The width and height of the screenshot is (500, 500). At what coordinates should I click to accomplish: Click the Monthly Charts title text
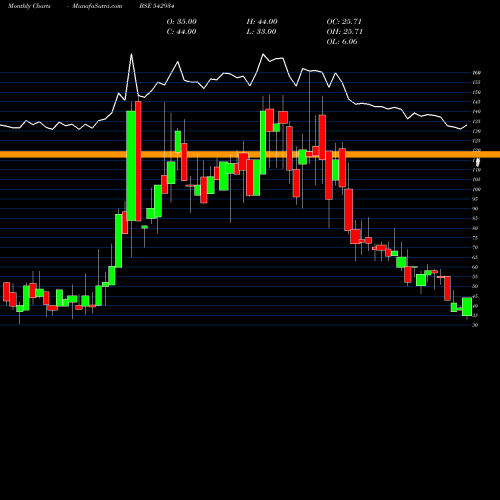(29, 6)
